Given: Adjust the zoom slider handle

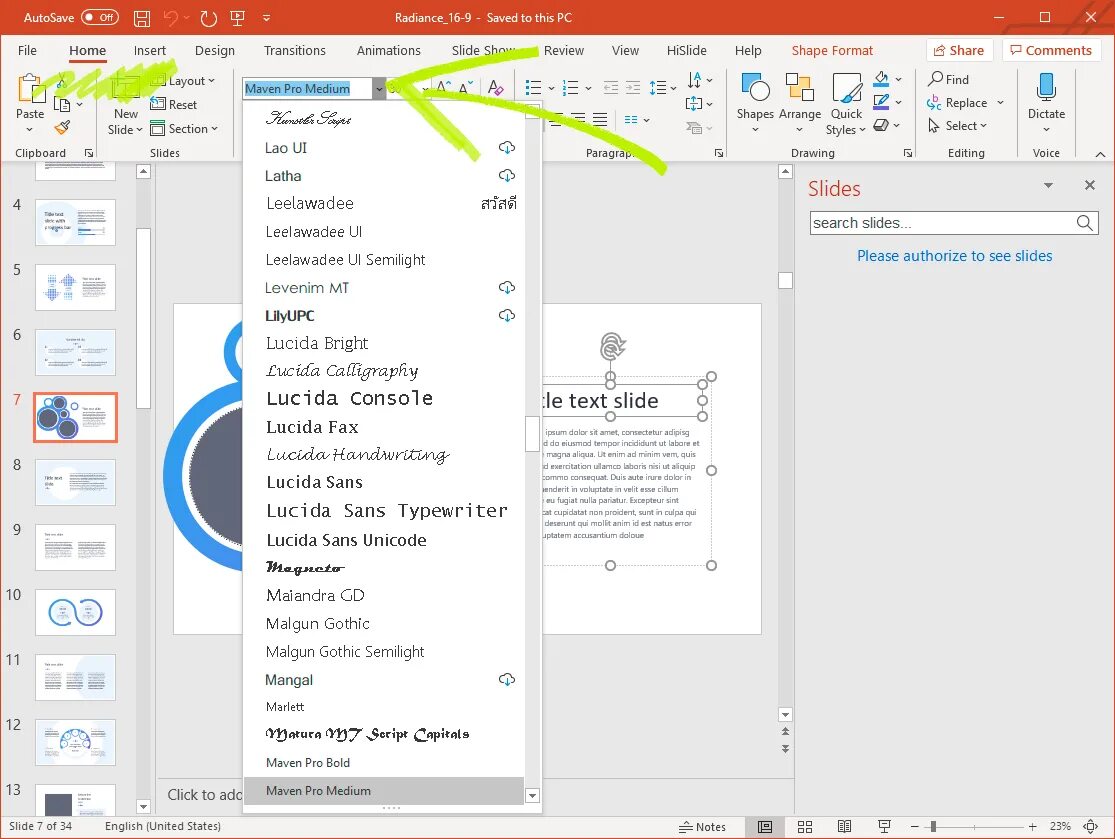Looking at the screenshot, I should pos(933,826).
